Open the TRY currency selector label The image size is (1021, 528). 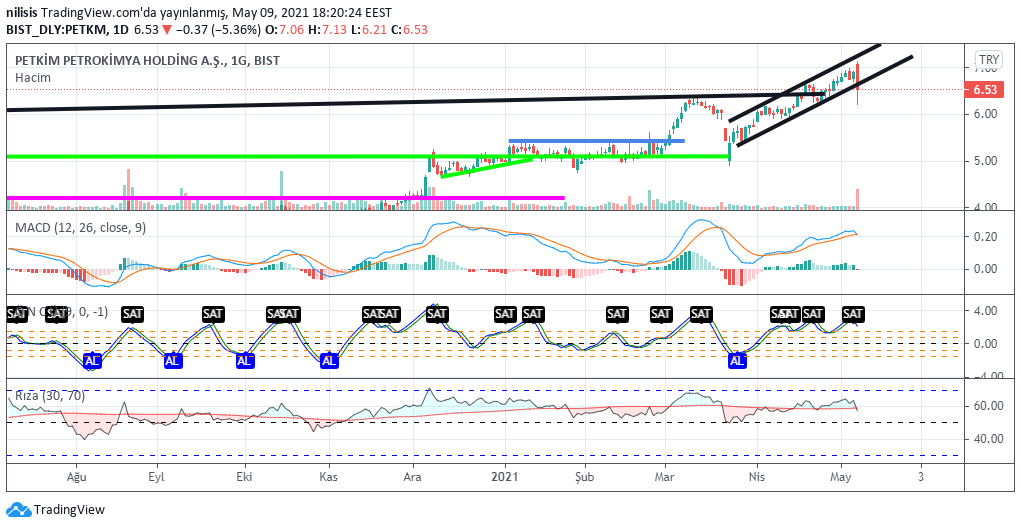[986, 58]
